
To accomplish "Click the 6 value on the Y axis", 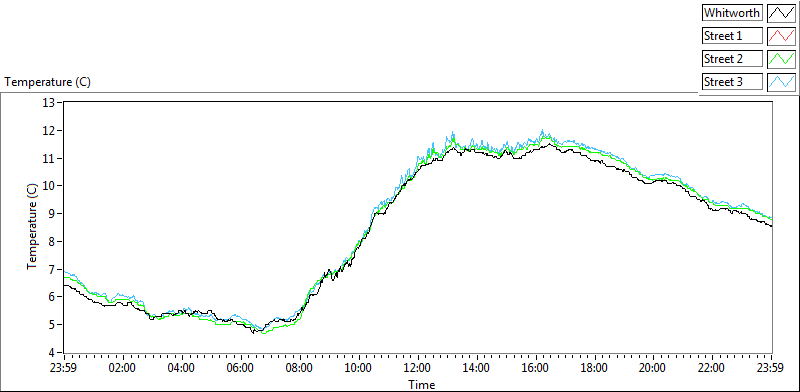I will (x=53, y=297).
